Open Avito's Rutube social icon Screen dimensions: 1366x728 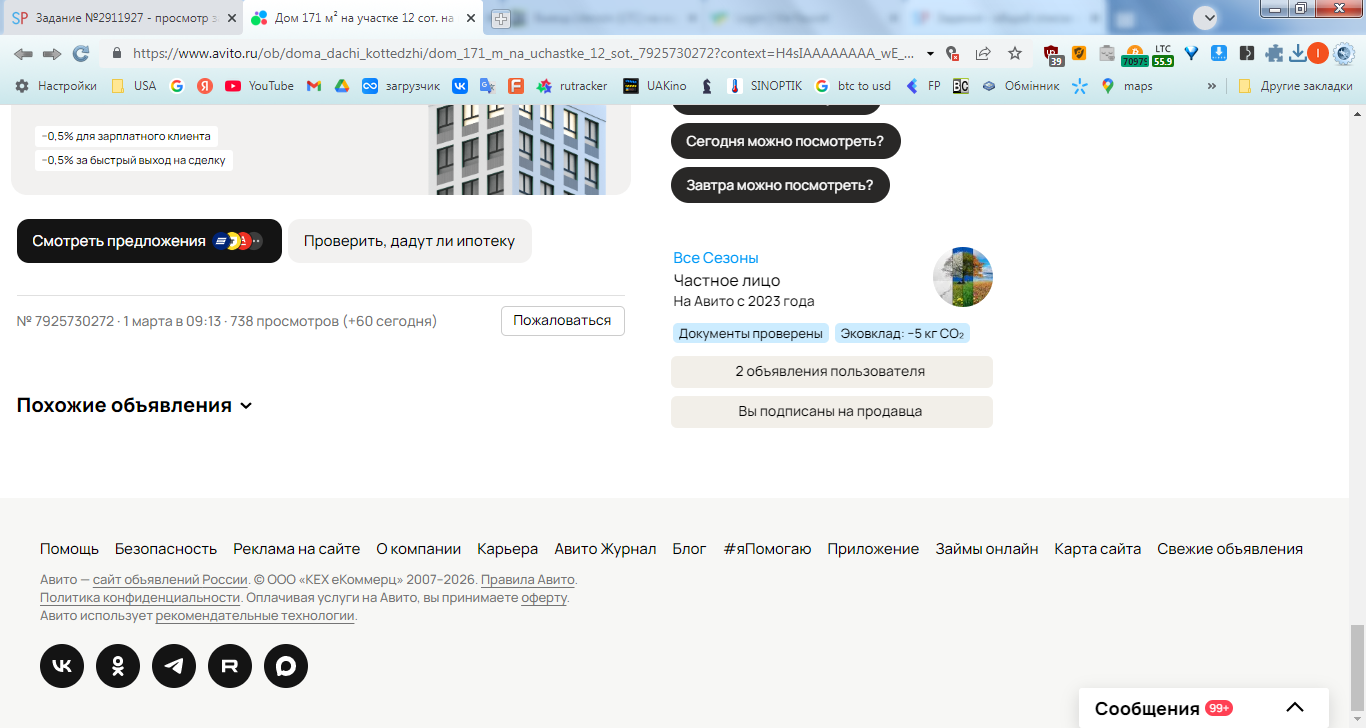point(230,666)
